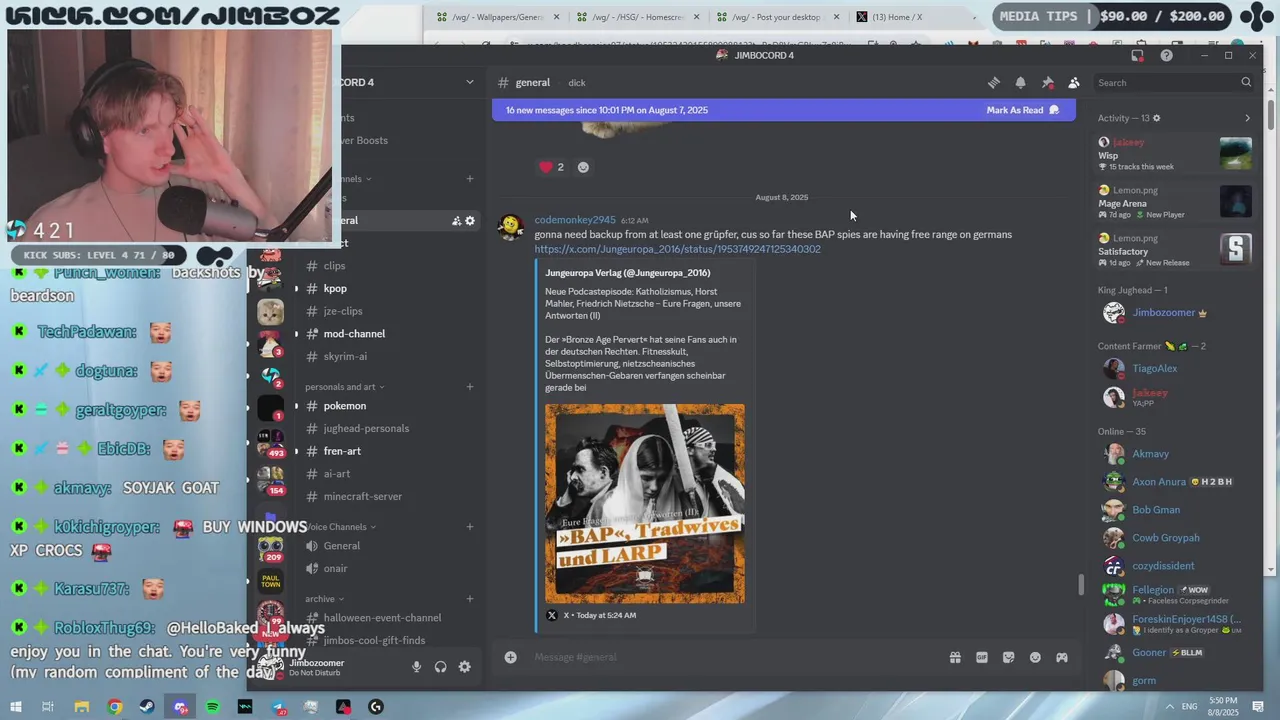The width and height of the screenshot is (1280, 720).
Task: Create channel in personals and art category
Action: [x=470, y=387]
